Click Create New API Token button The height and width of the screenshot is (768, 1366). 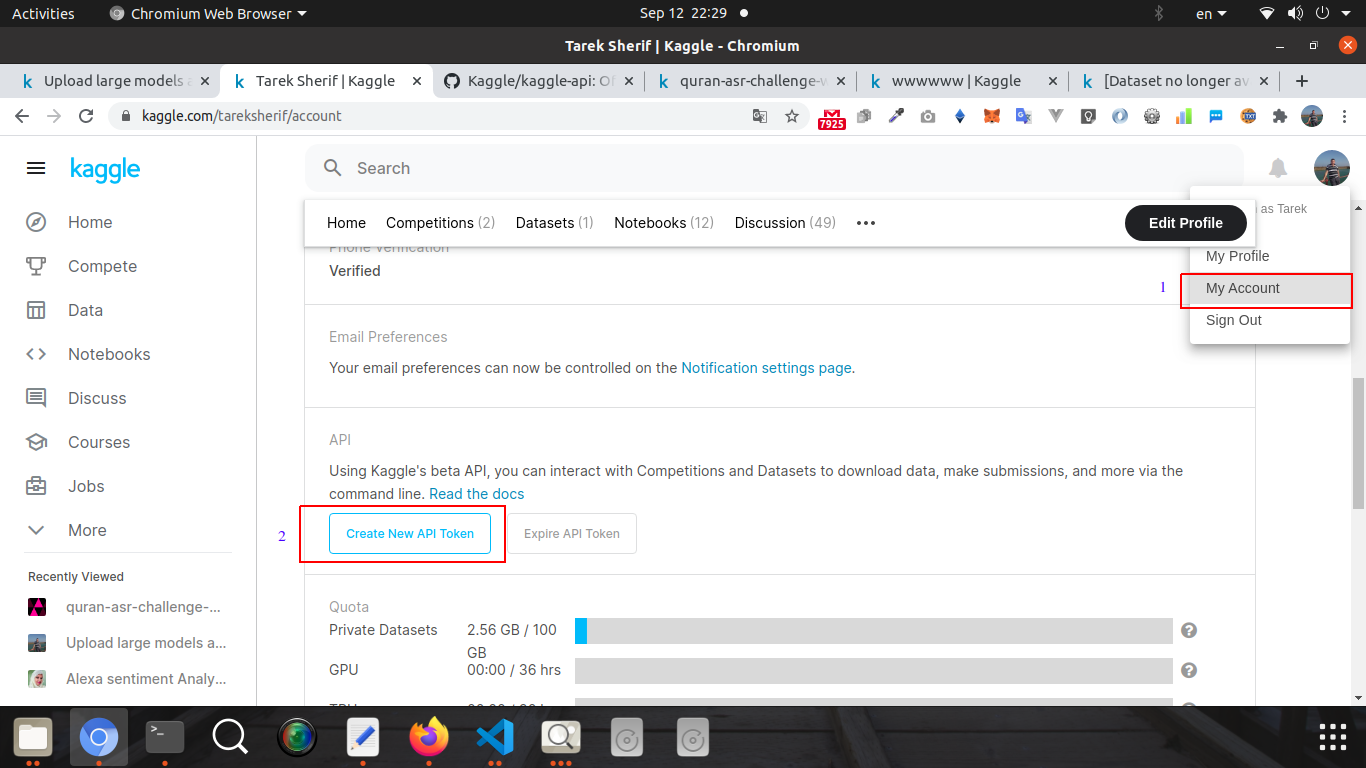(410, 534)
